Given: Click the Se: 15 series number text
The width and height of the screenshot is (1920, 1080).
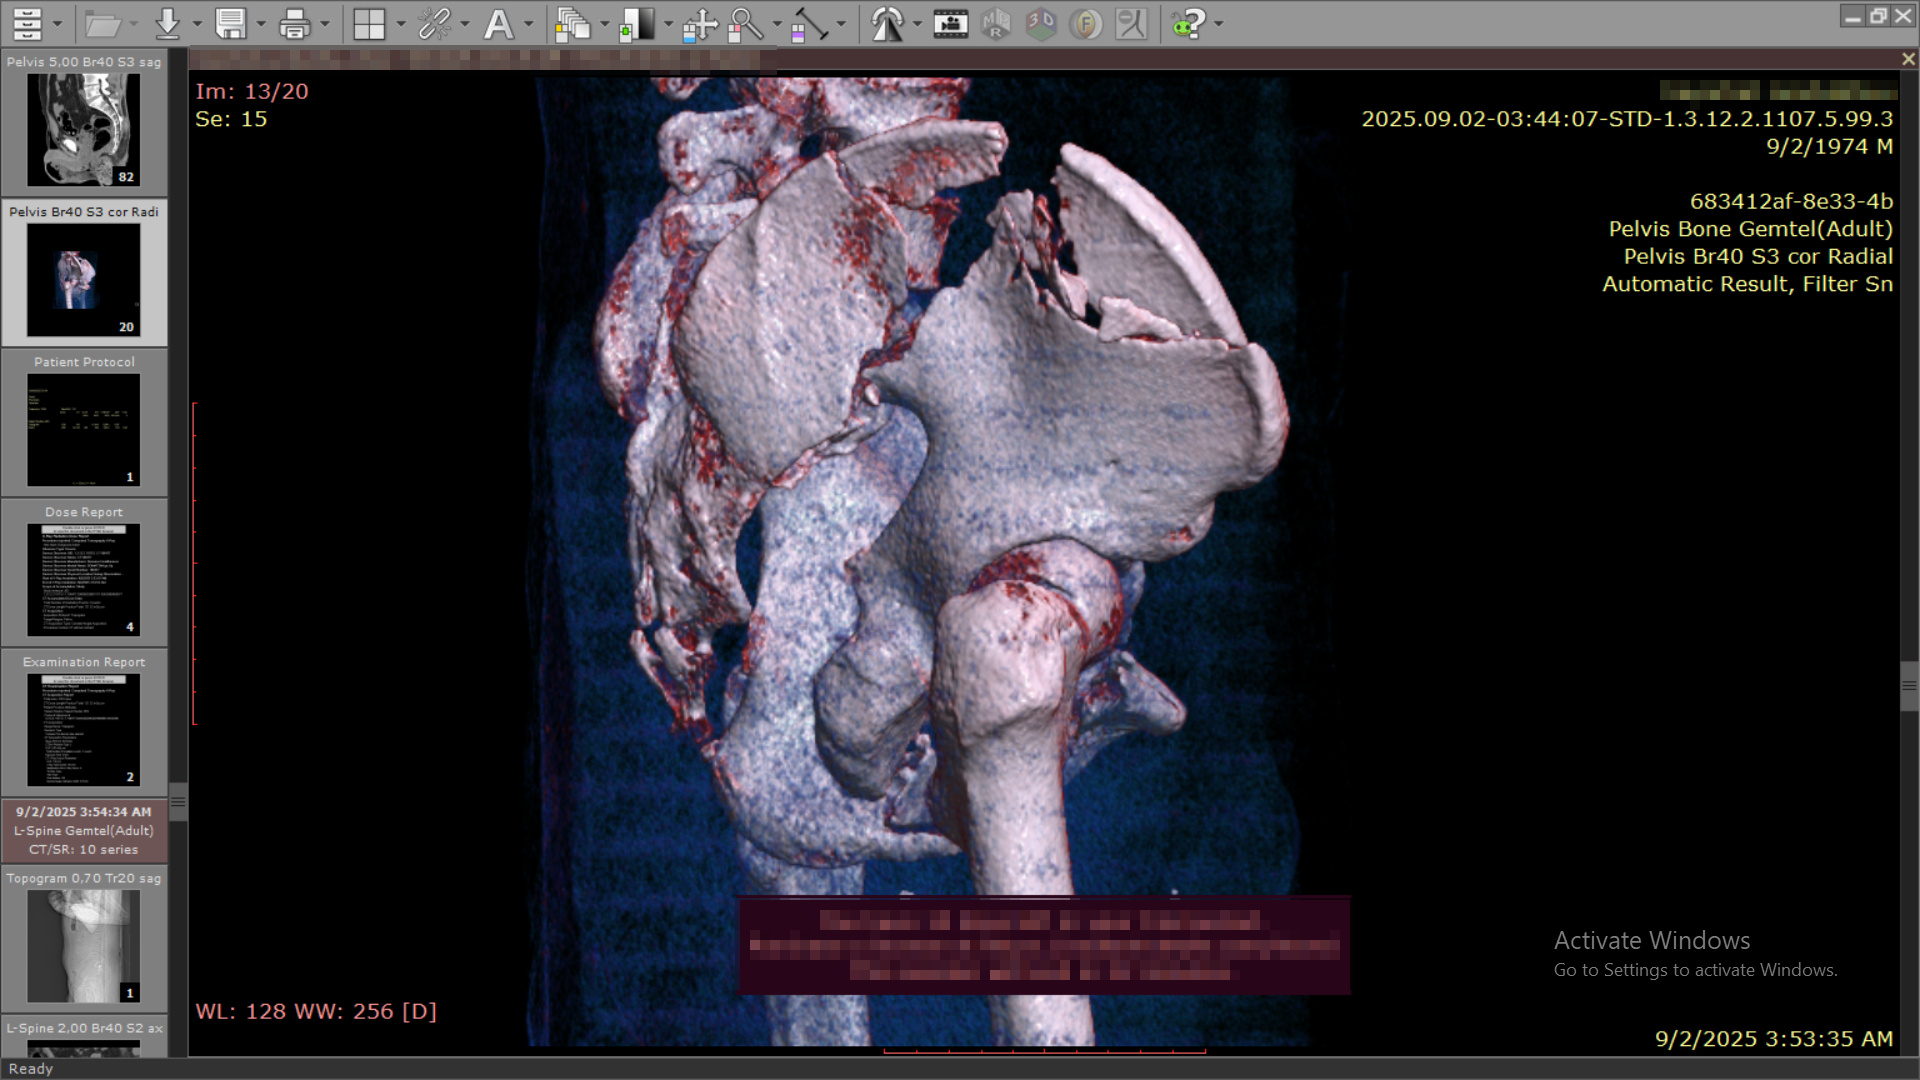Looking at the screenshot, I should coord(231,119).
